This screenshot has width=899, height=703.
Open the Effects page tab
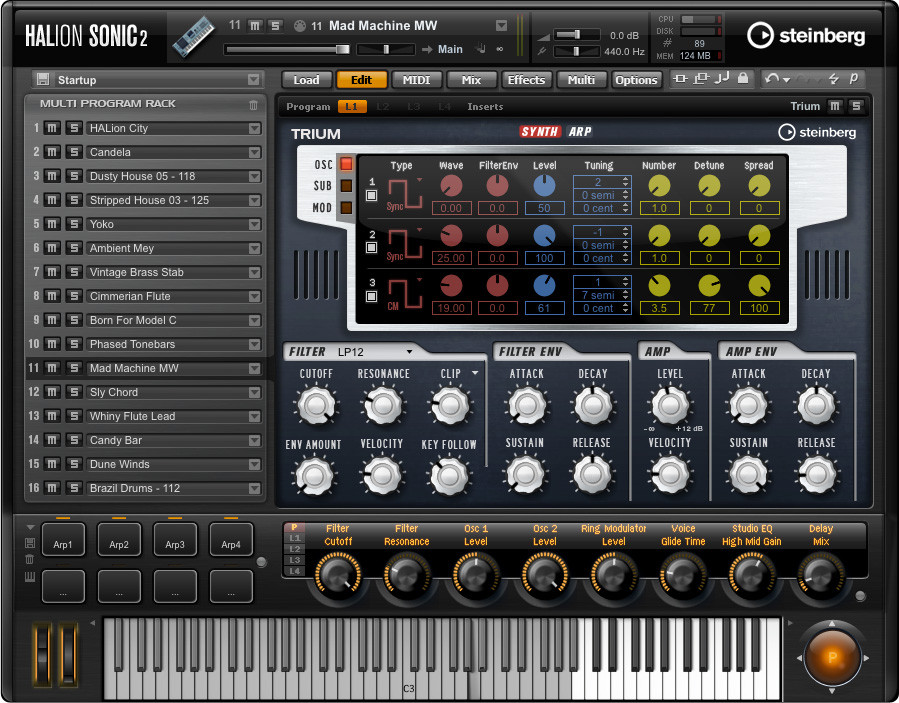pyautogui.click(x=526, y=80)
